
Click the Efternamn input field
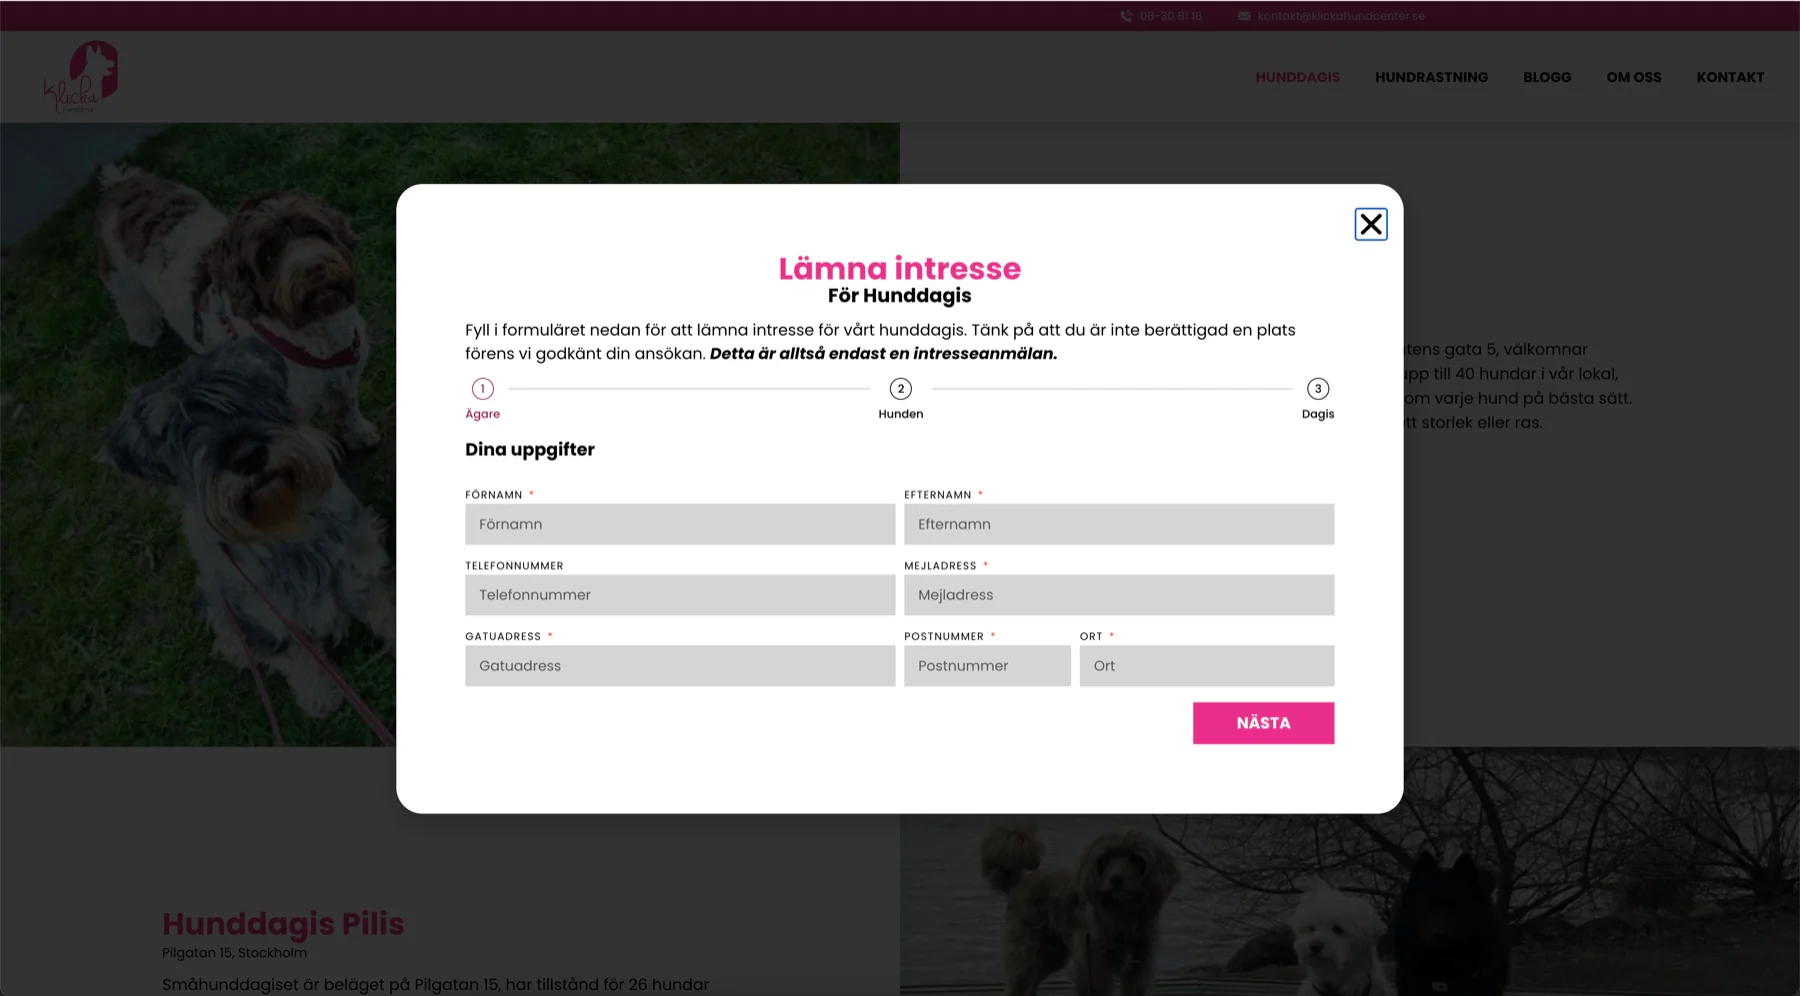(1119, 524)
